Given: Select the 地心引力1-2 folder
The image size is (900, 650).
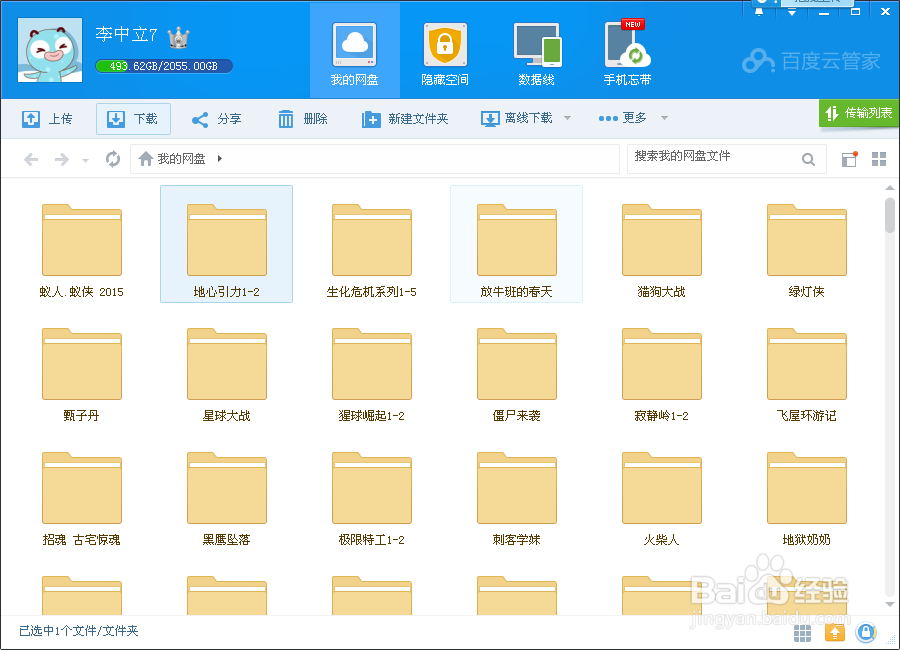Looking at the screenshot, I should 227,244.
